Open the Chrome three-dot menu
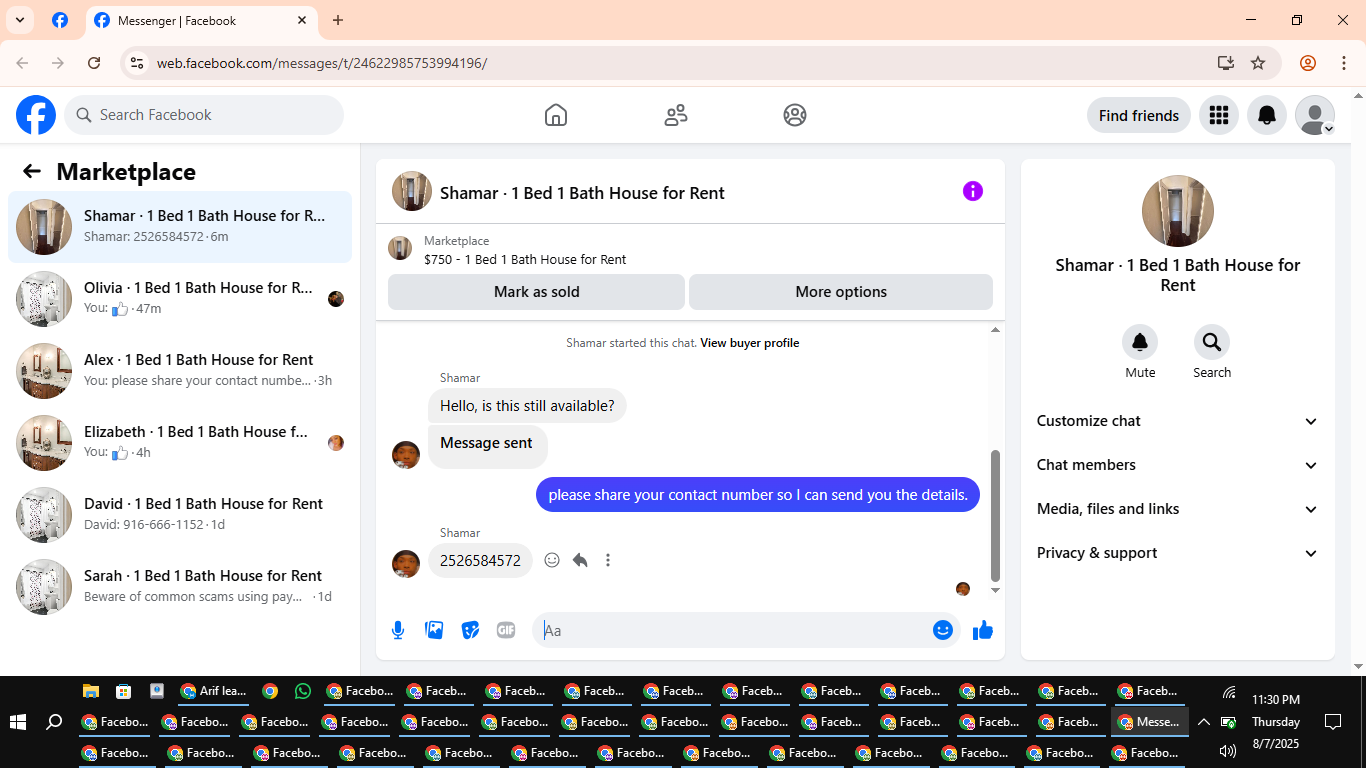Screen dimensions: 1366x768 click(1343, 63)
